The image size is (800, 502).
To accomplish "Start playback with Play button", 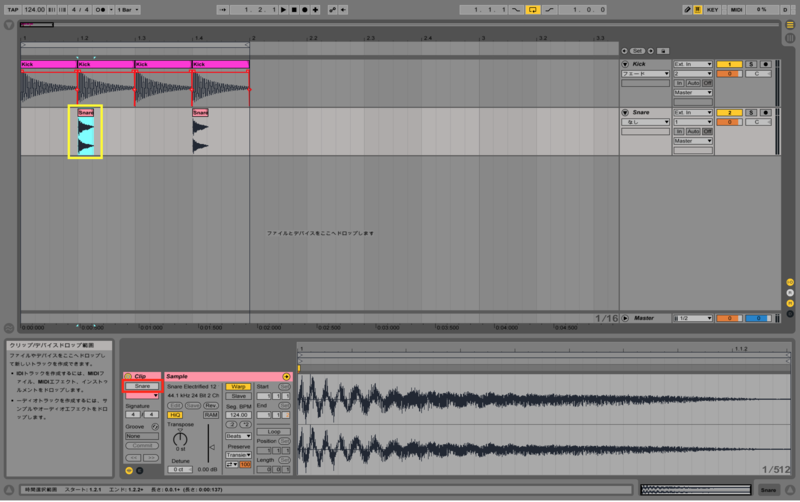I will [x=284, y=10].
